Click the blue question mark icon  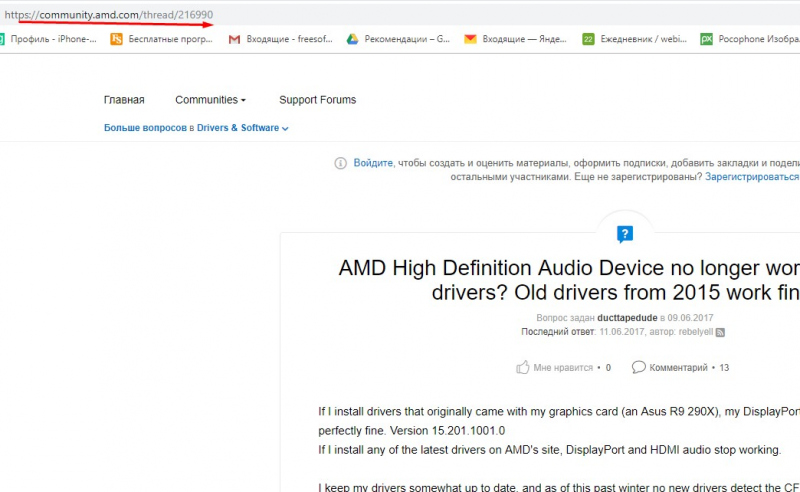tap(625, 234)
